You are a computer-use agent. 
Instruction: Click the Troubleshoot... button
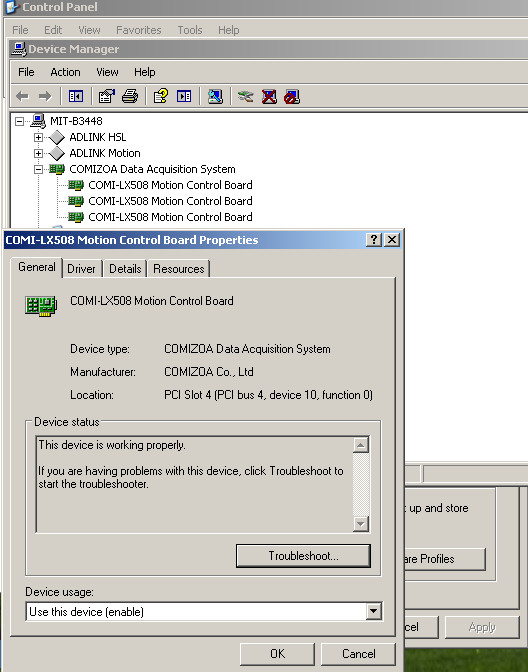point(303,556)
